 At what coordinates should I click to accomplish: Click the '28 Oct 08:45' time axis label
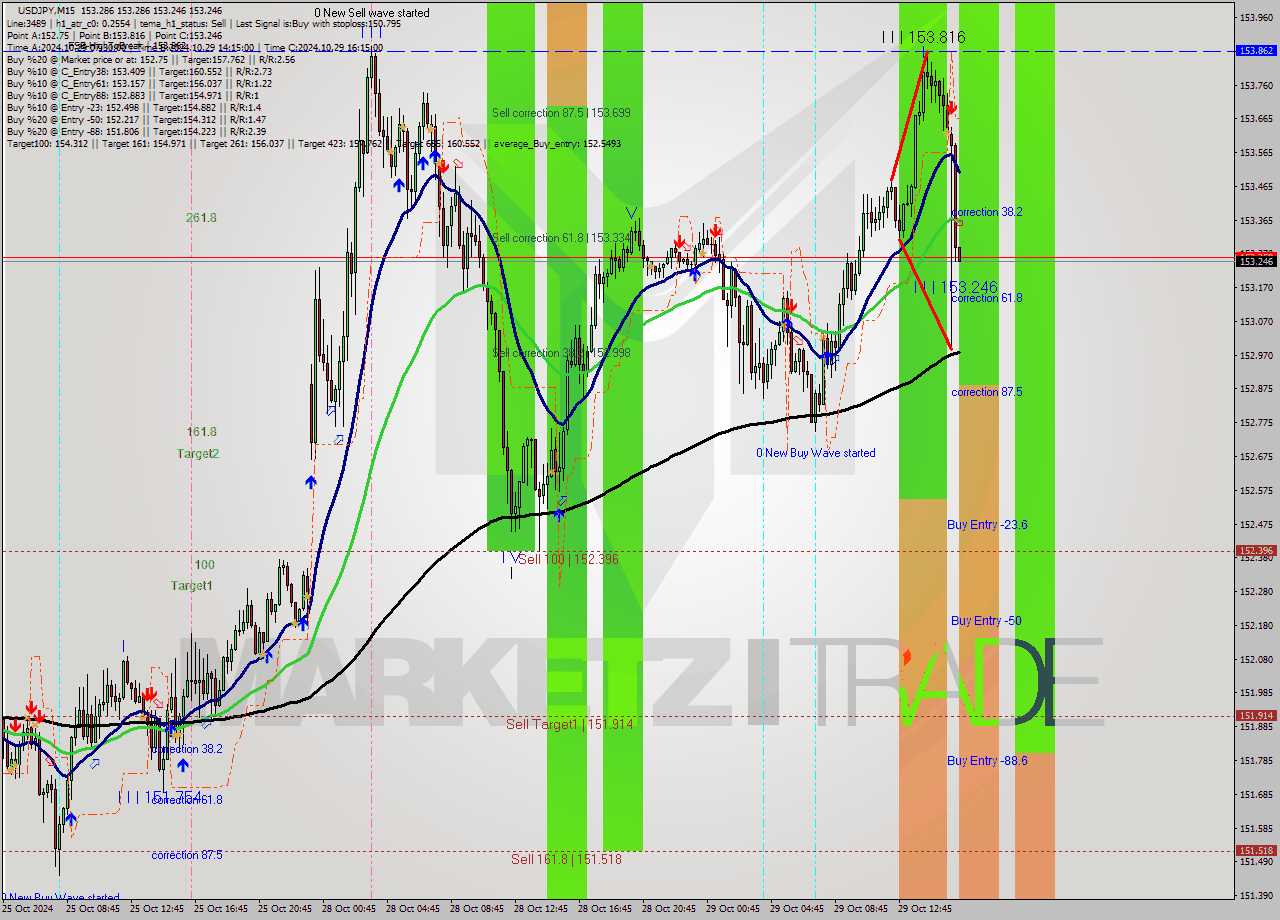point(476,909)
